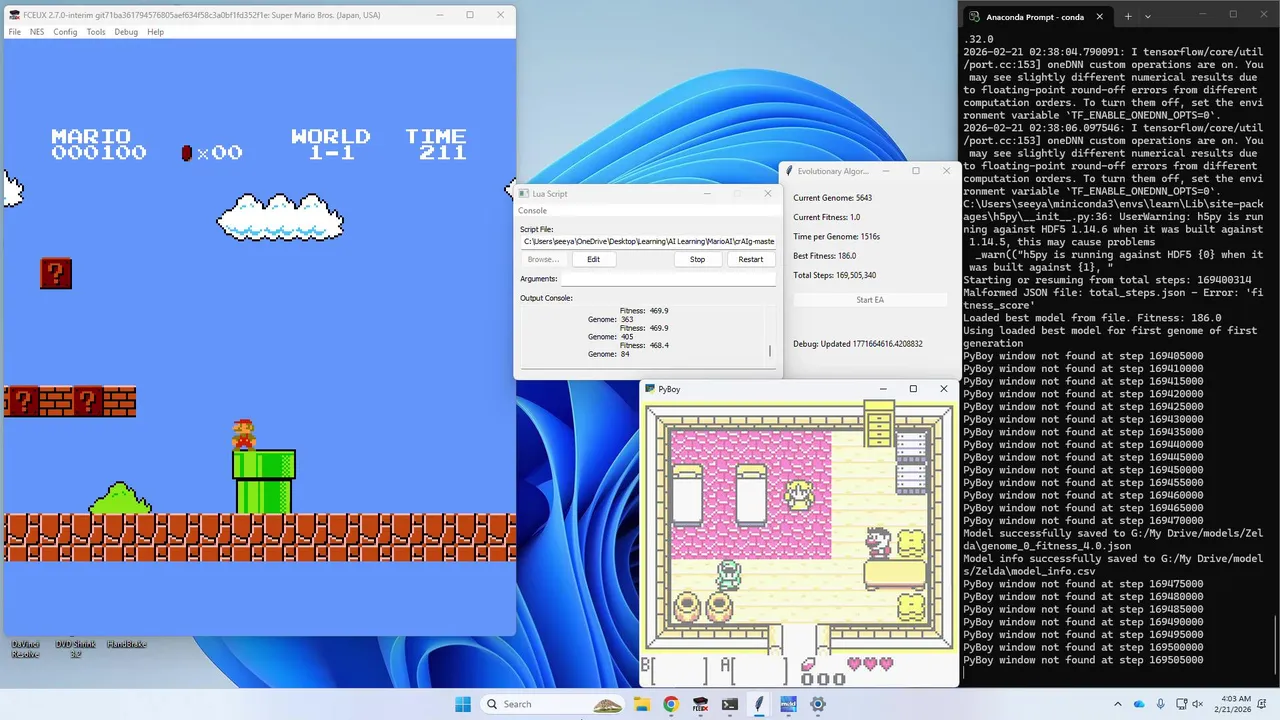Image resolution: width=1280 pixels, height=720 pixels.
Task: Maximize the PyBoy window
Action: tap(913, 389)
